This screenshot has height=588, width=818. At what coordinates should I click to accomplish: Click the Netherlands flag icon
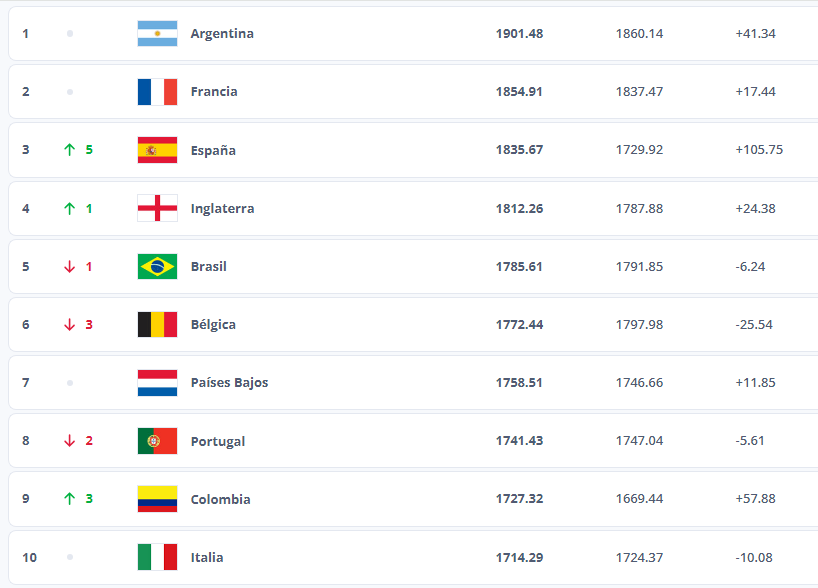click(x=157, y=383)
